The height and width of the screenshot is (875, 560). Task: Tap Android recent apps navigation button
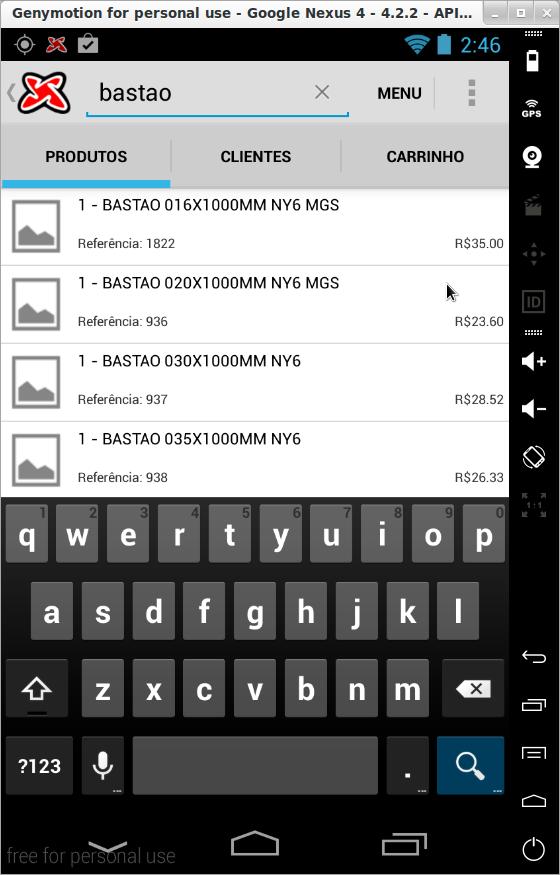tap(404, 844)
